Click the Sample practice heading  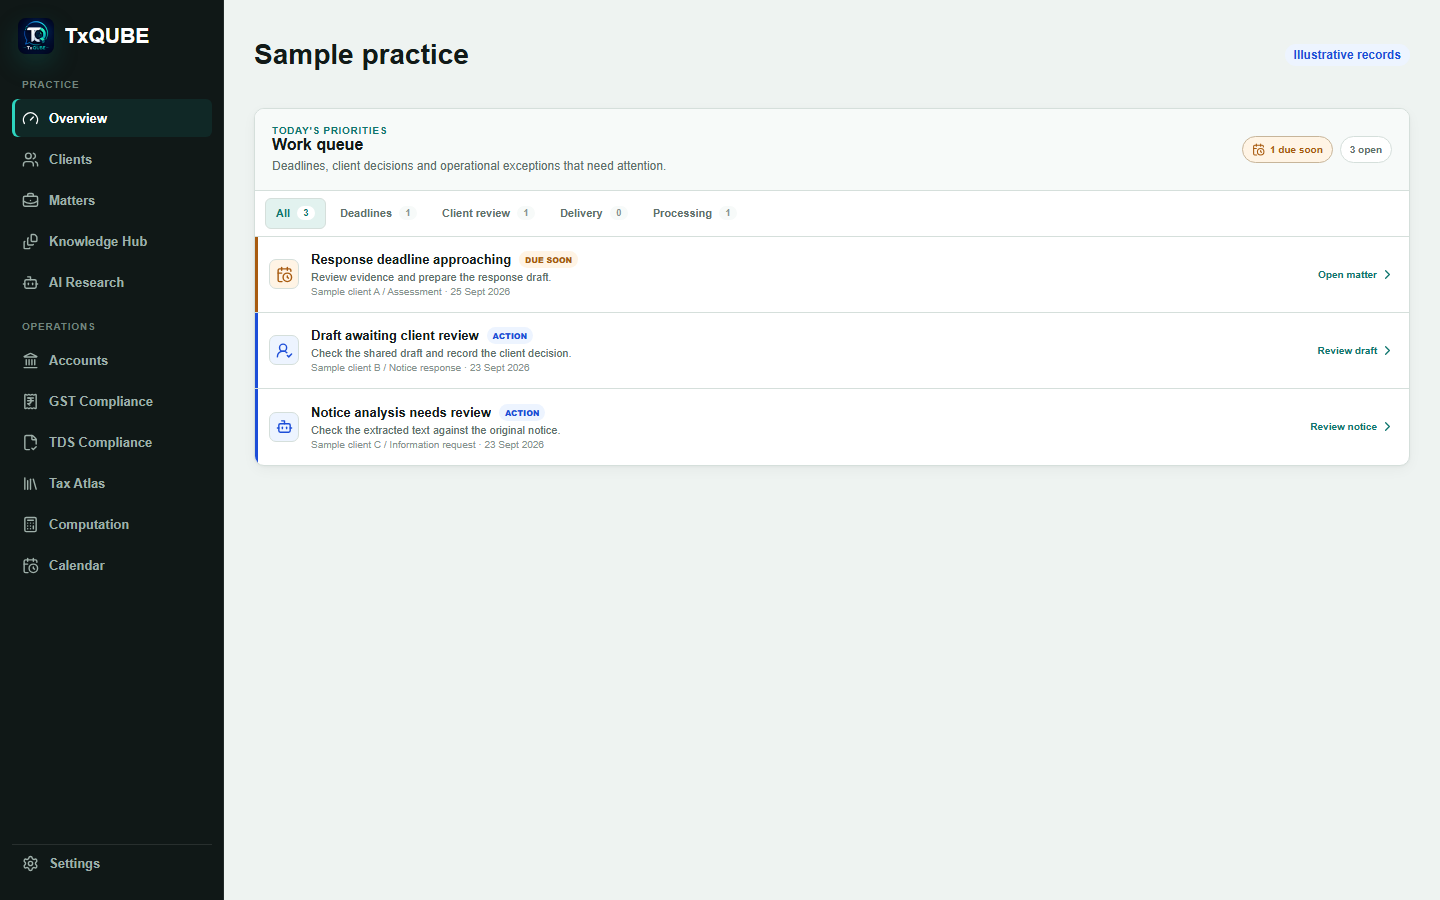click(361, 54)
